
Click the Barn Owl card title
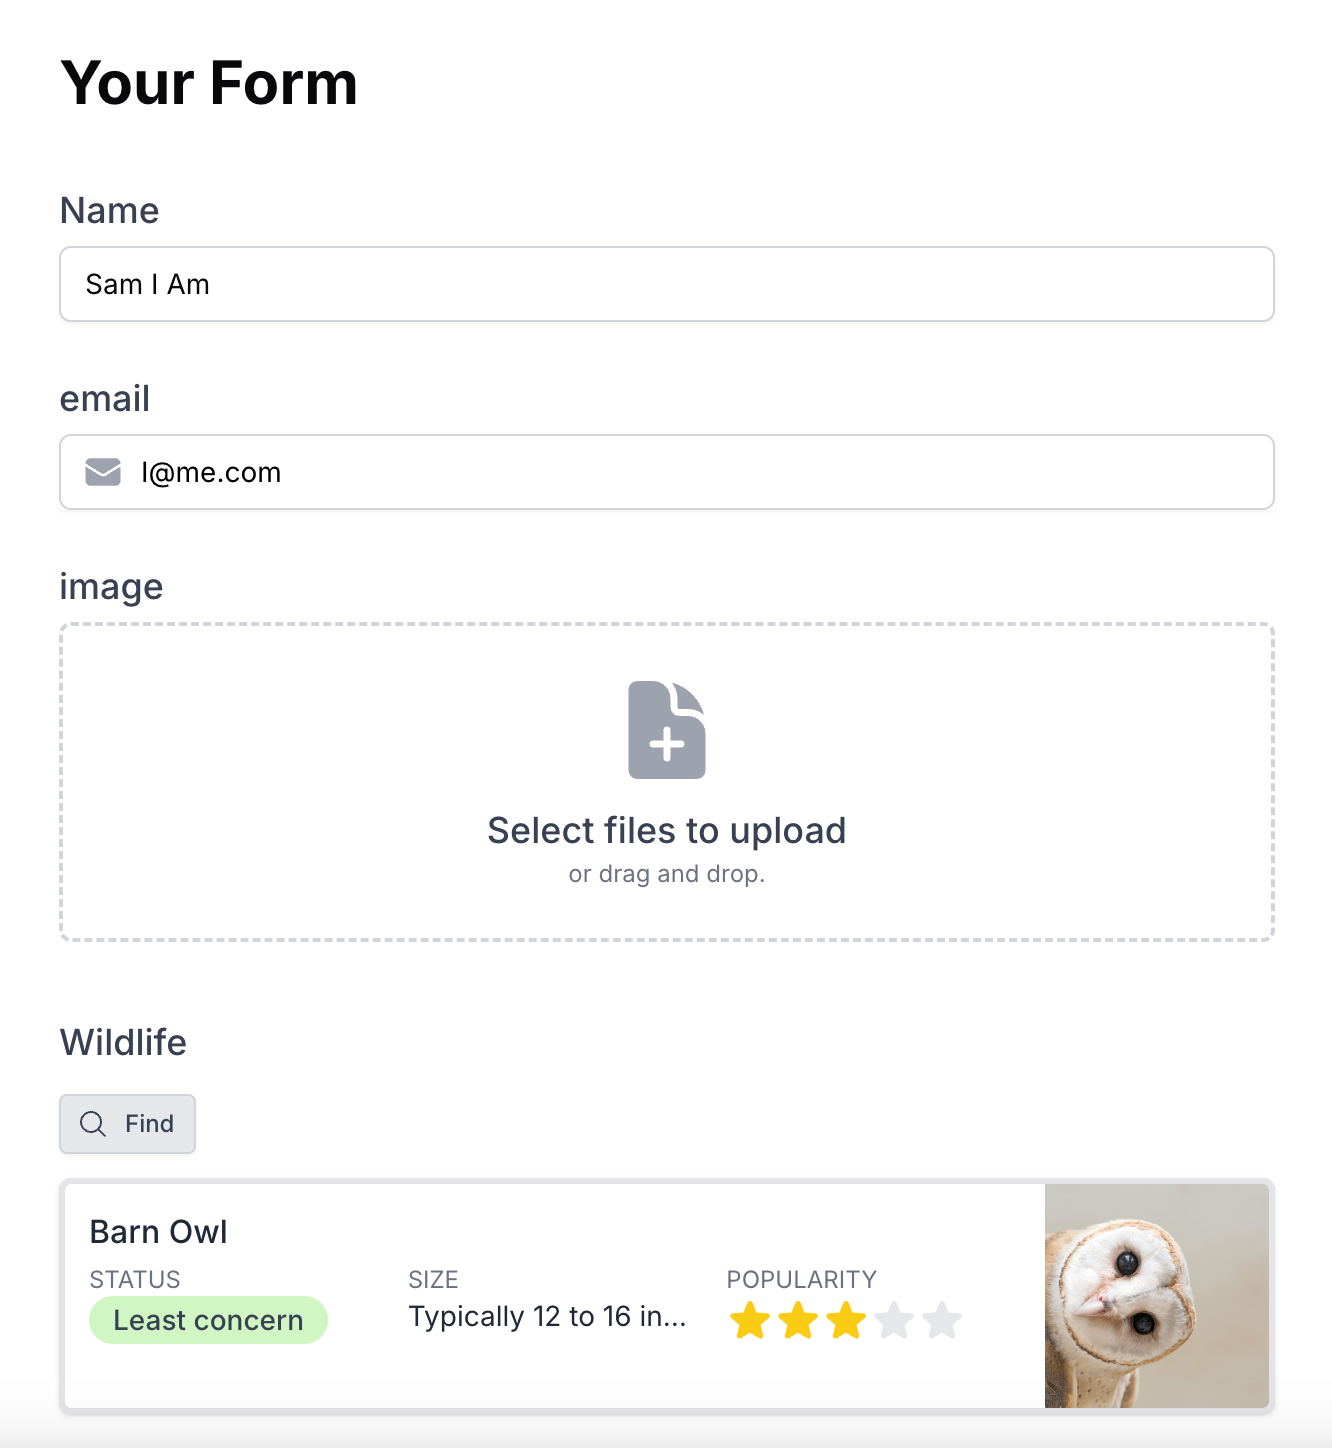click(159, 1232)
